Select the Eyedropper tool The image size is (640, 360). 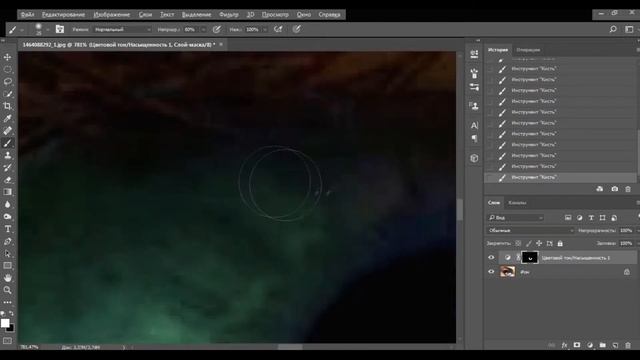(7, 118)
